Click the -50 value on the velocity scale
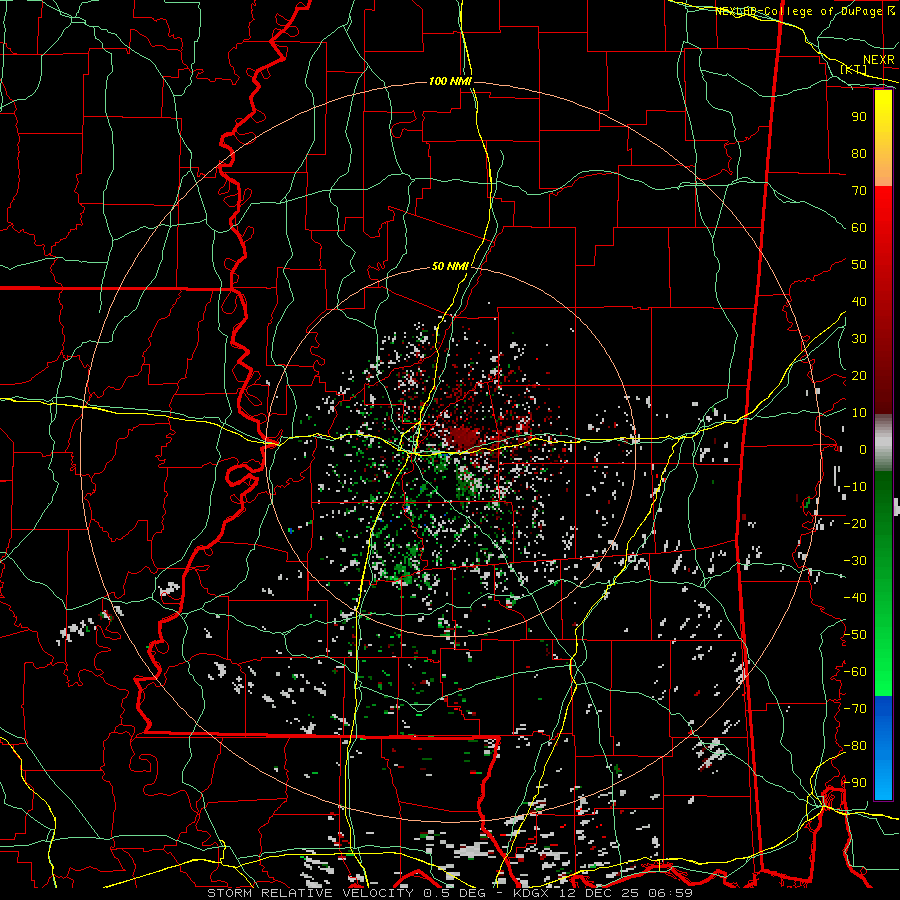 [856, 635]
